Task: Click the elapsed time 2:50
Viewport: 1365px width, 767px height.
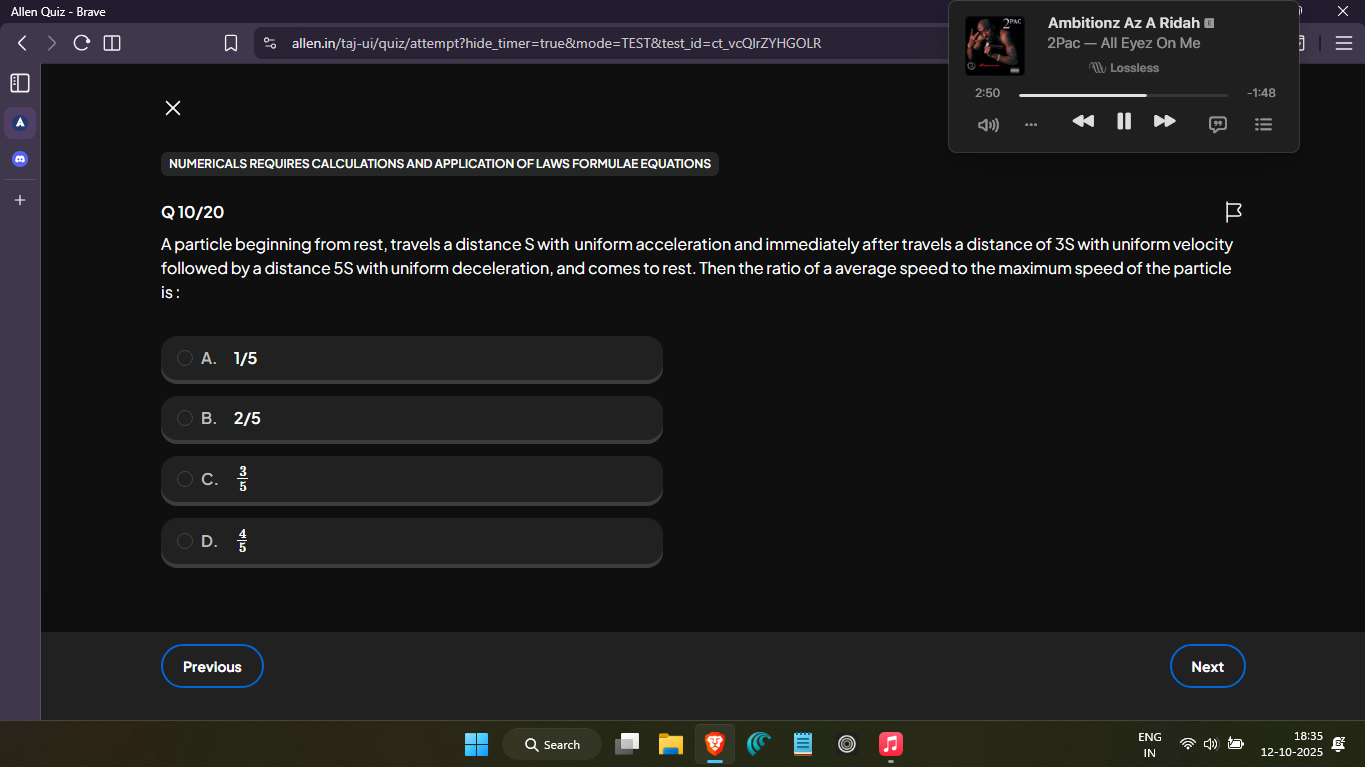Action: 987,93
